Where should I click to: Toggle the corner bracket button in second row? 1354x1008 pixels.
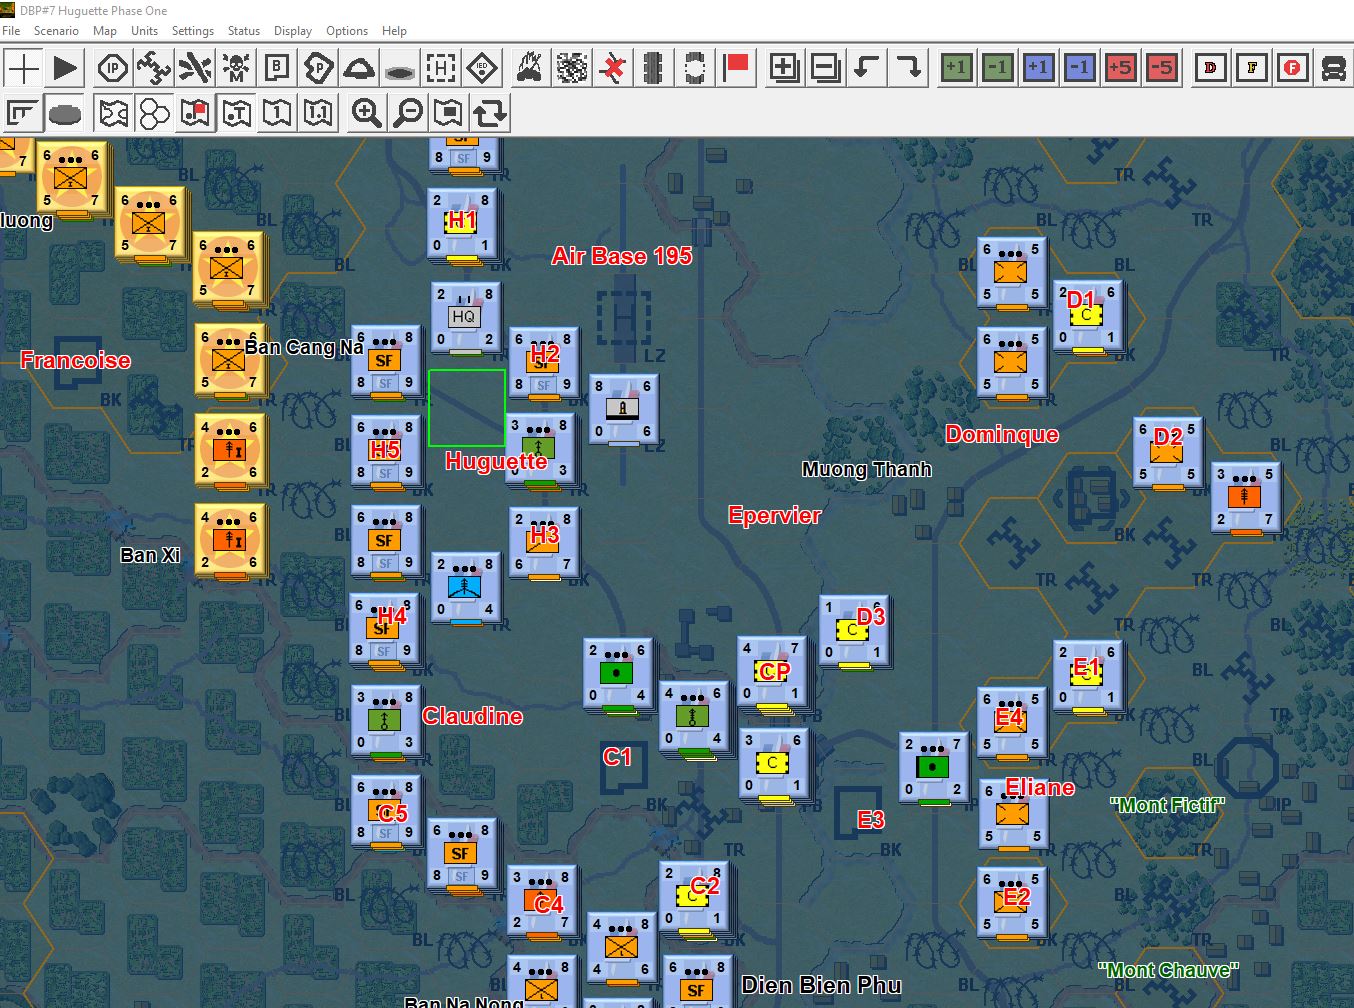coord(23,113)
